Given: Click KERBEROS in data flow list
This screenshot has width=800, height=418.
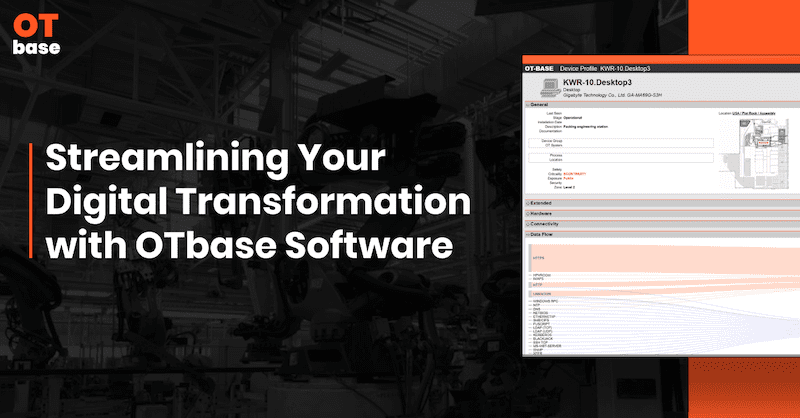Looking at the screenshot, I should coord(542,335).
